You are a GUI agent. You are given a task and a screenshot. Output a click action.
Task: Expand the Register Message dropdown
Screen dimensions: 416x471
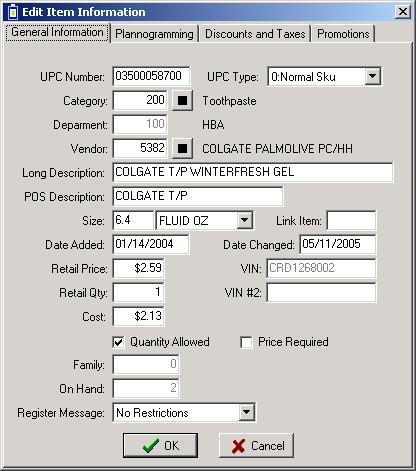(246, 412)
